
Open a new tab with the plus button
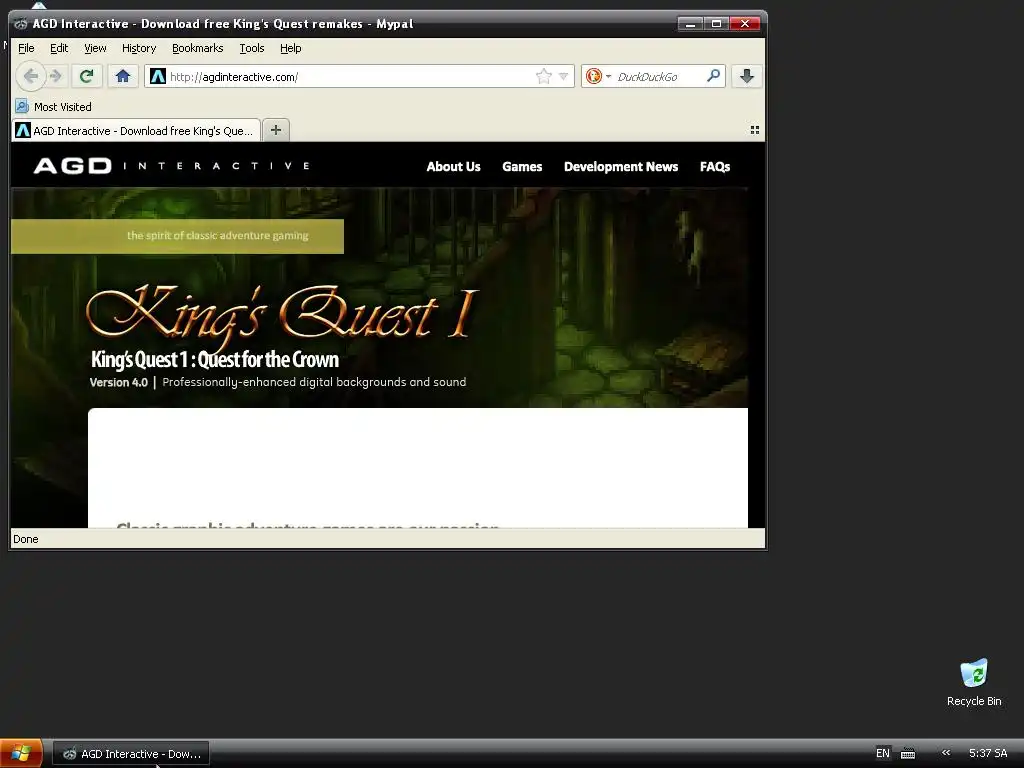point(276,130)
